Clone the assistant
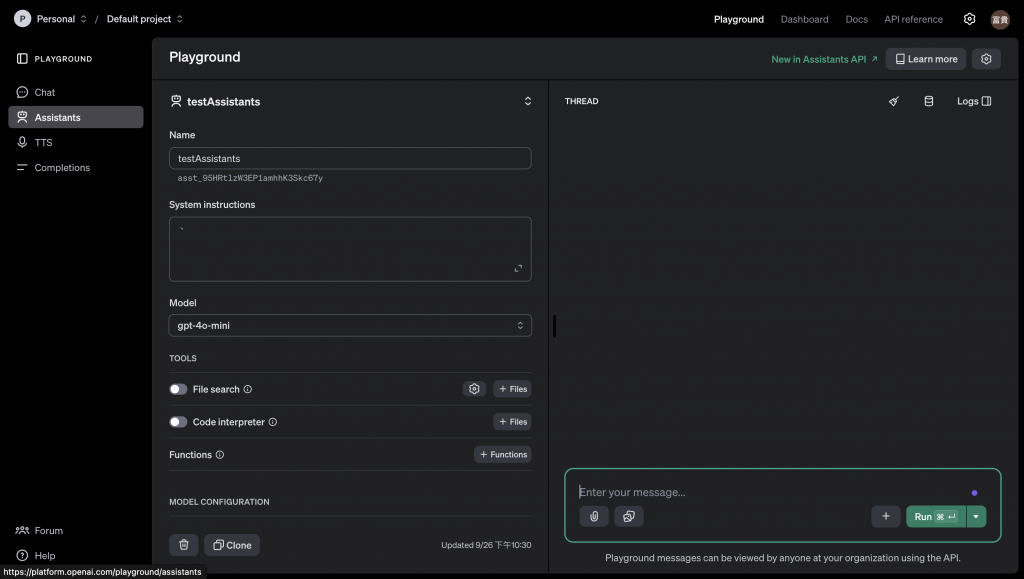1024x579 pixels. click(232, 544)
